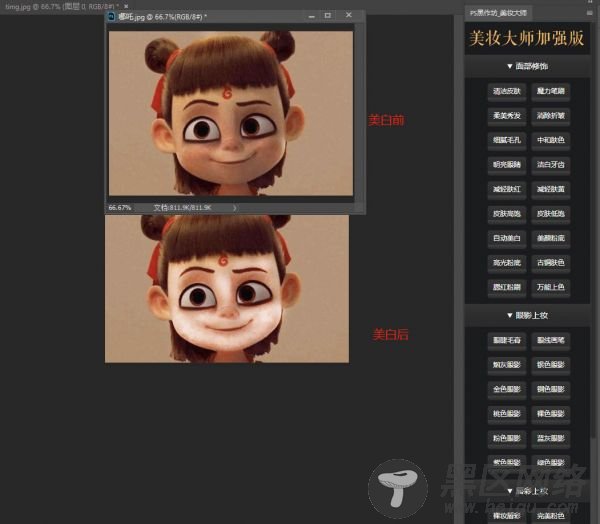Apply the 消除折皱 effect
Image resolution: width=600 pixels, height=524 pixels.
[551, 116]
